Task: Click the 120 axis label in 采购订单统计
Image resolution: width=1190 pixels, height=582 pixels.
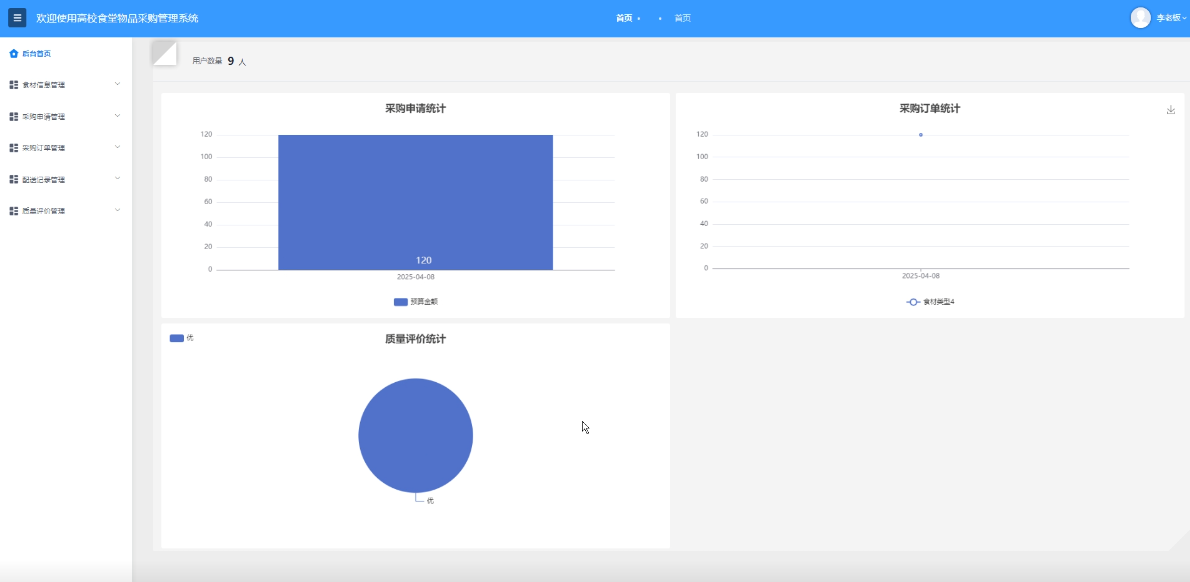Action: click(x=702, y=134)
